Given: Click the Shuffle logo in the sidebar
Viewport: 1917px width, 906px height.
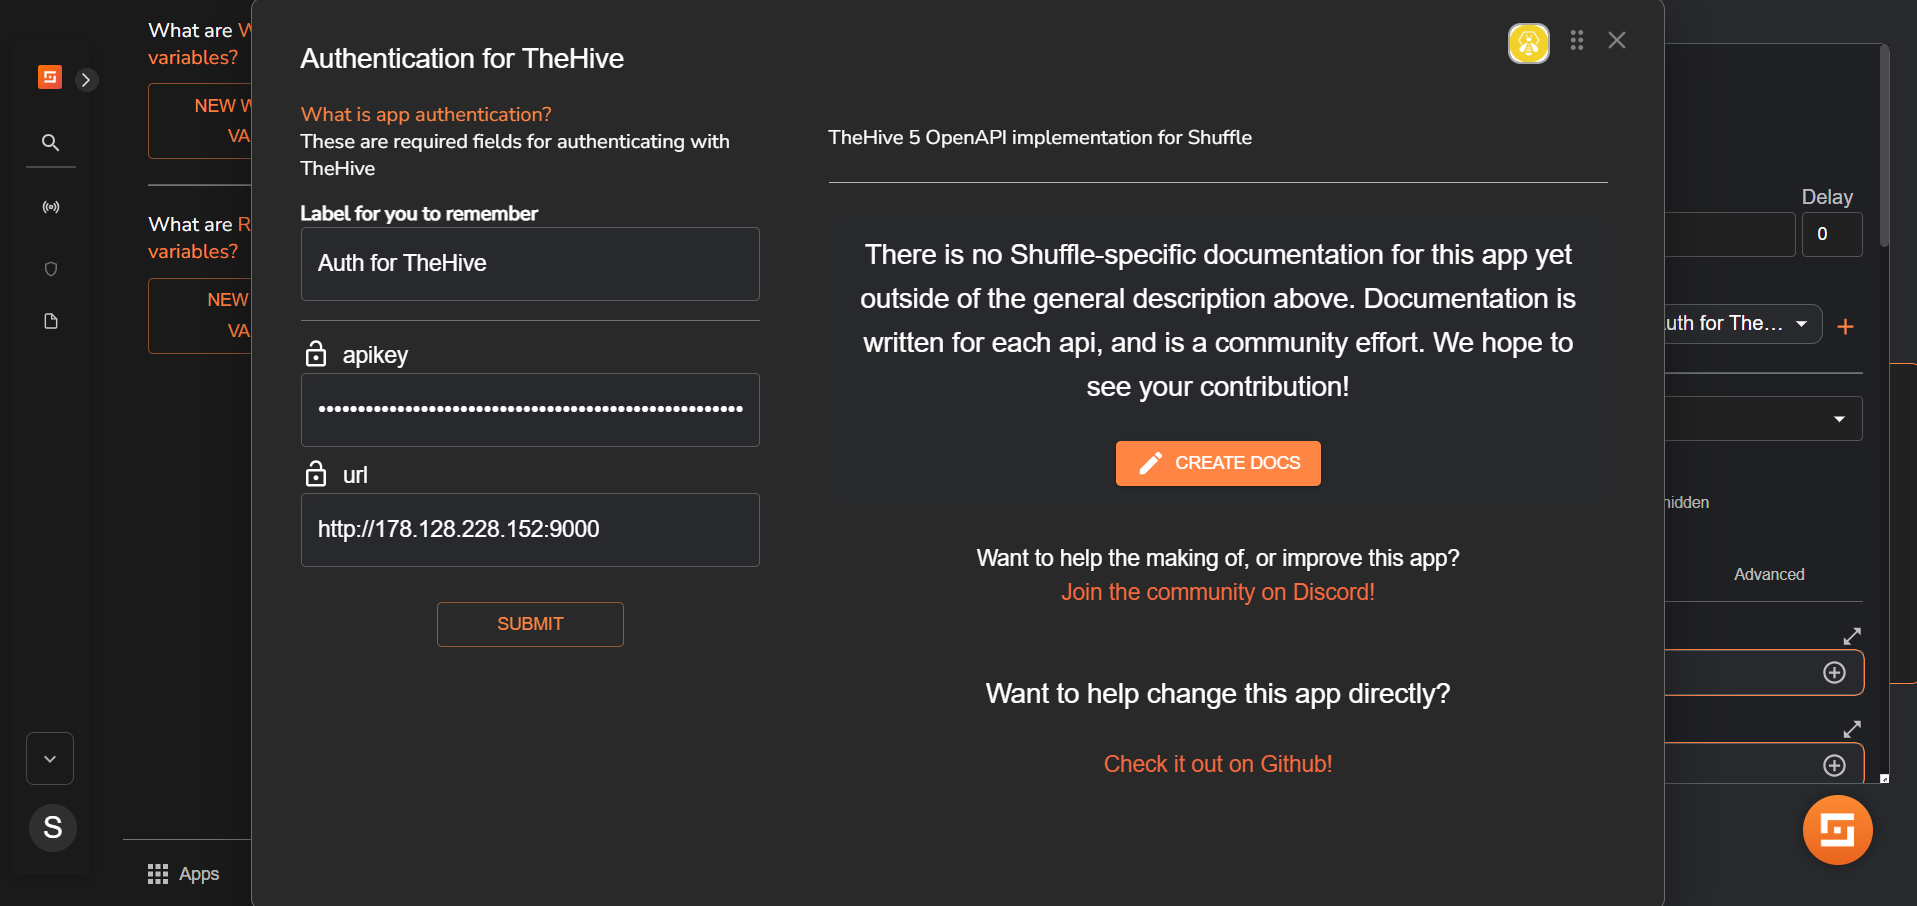Looking at the screenshot, I should tap(50, 77).
